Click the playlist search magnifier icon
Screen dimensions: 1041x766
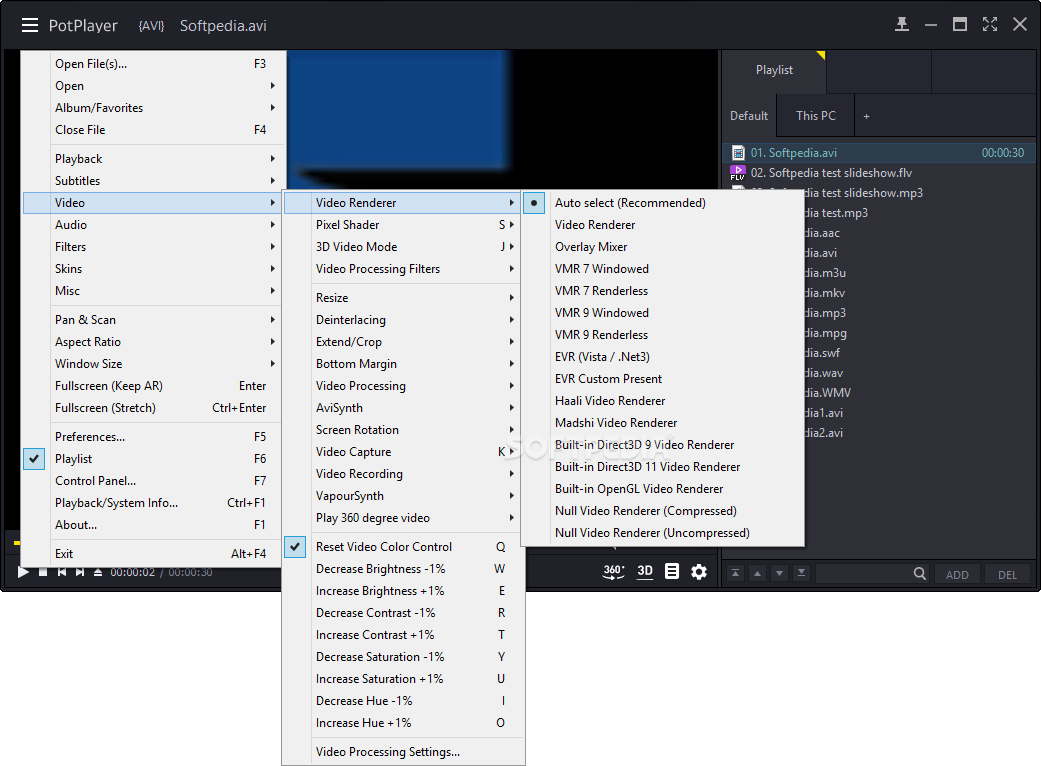click(x=920, y=574)
